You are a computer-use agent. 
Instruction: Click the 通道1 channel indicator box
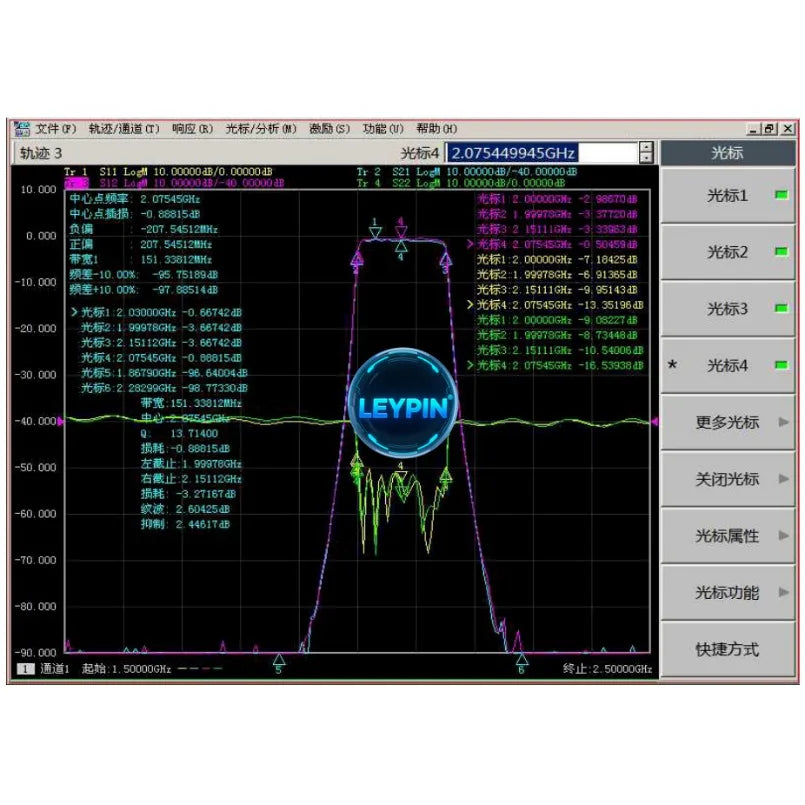click(25, 668)
